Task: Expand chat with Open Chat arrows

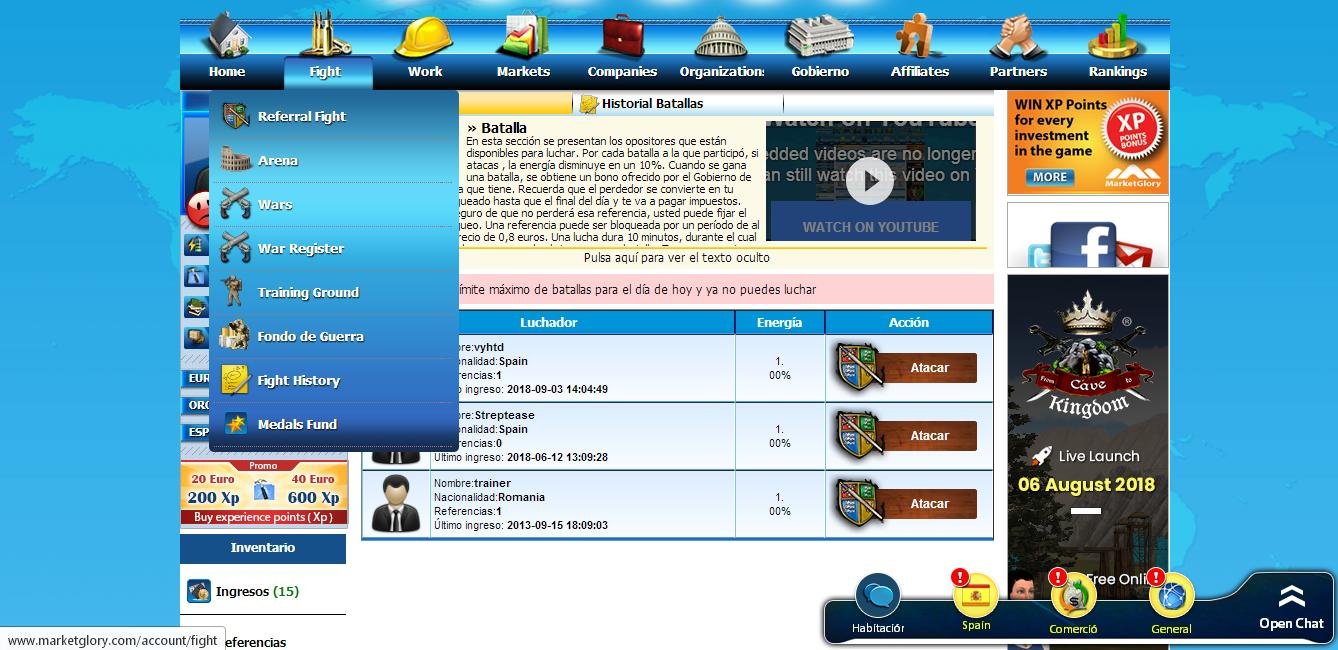Action: (x=1291, y=597)
